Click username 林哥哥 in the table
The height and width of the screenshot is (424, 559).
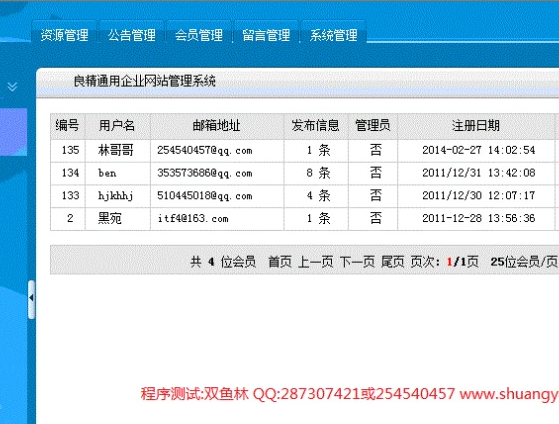click(116, 150)
